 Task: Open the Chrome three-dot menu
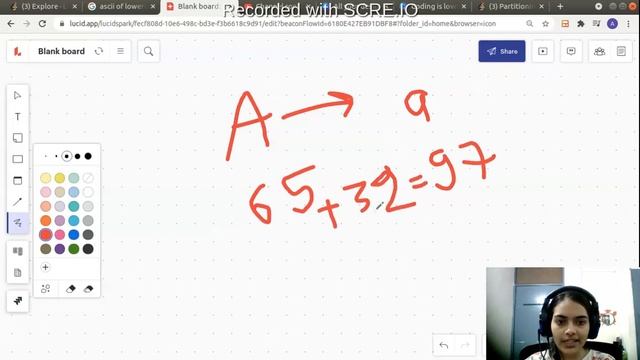coord(628,24)
